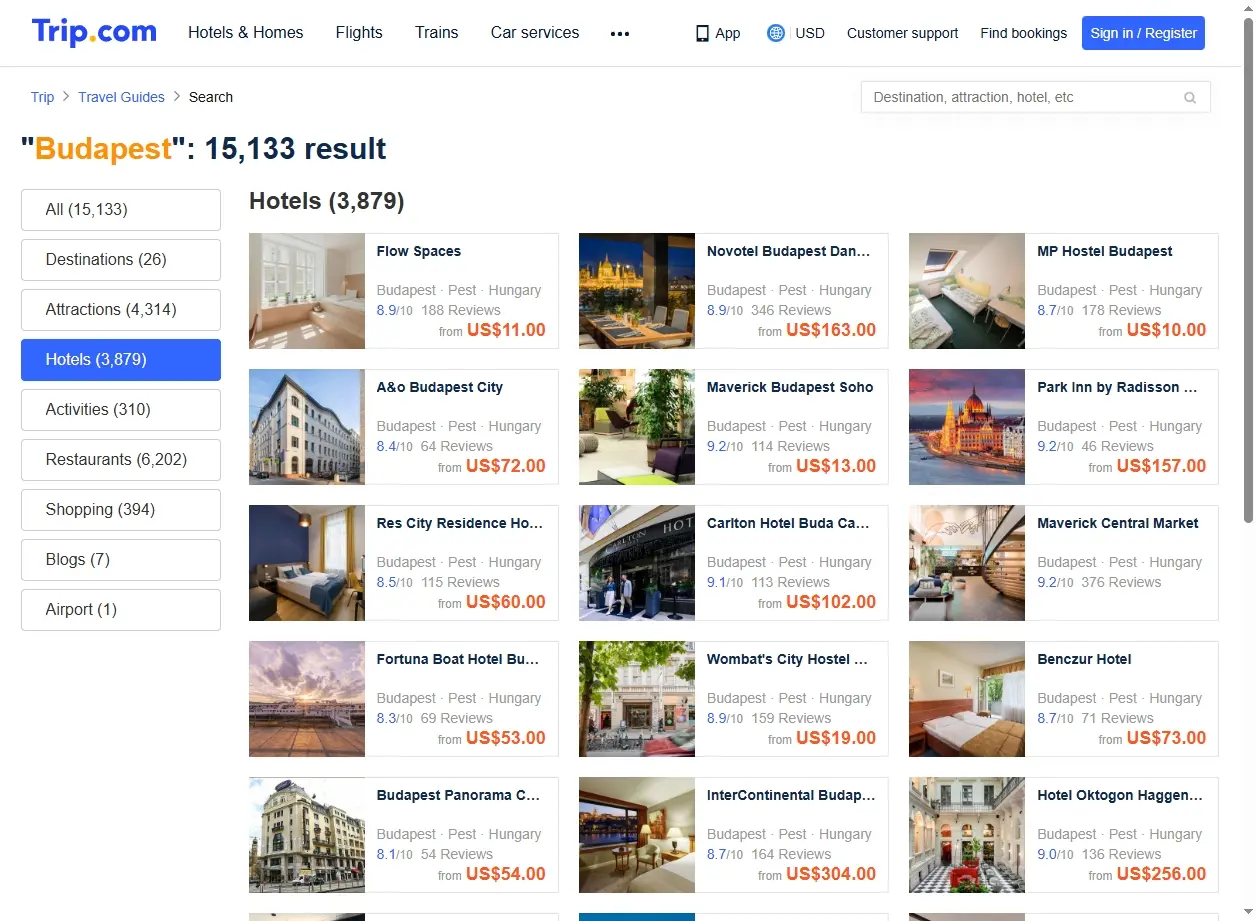Open Maverick Central Market photo
Screen dimensions: 1256x921
(967, 563)
